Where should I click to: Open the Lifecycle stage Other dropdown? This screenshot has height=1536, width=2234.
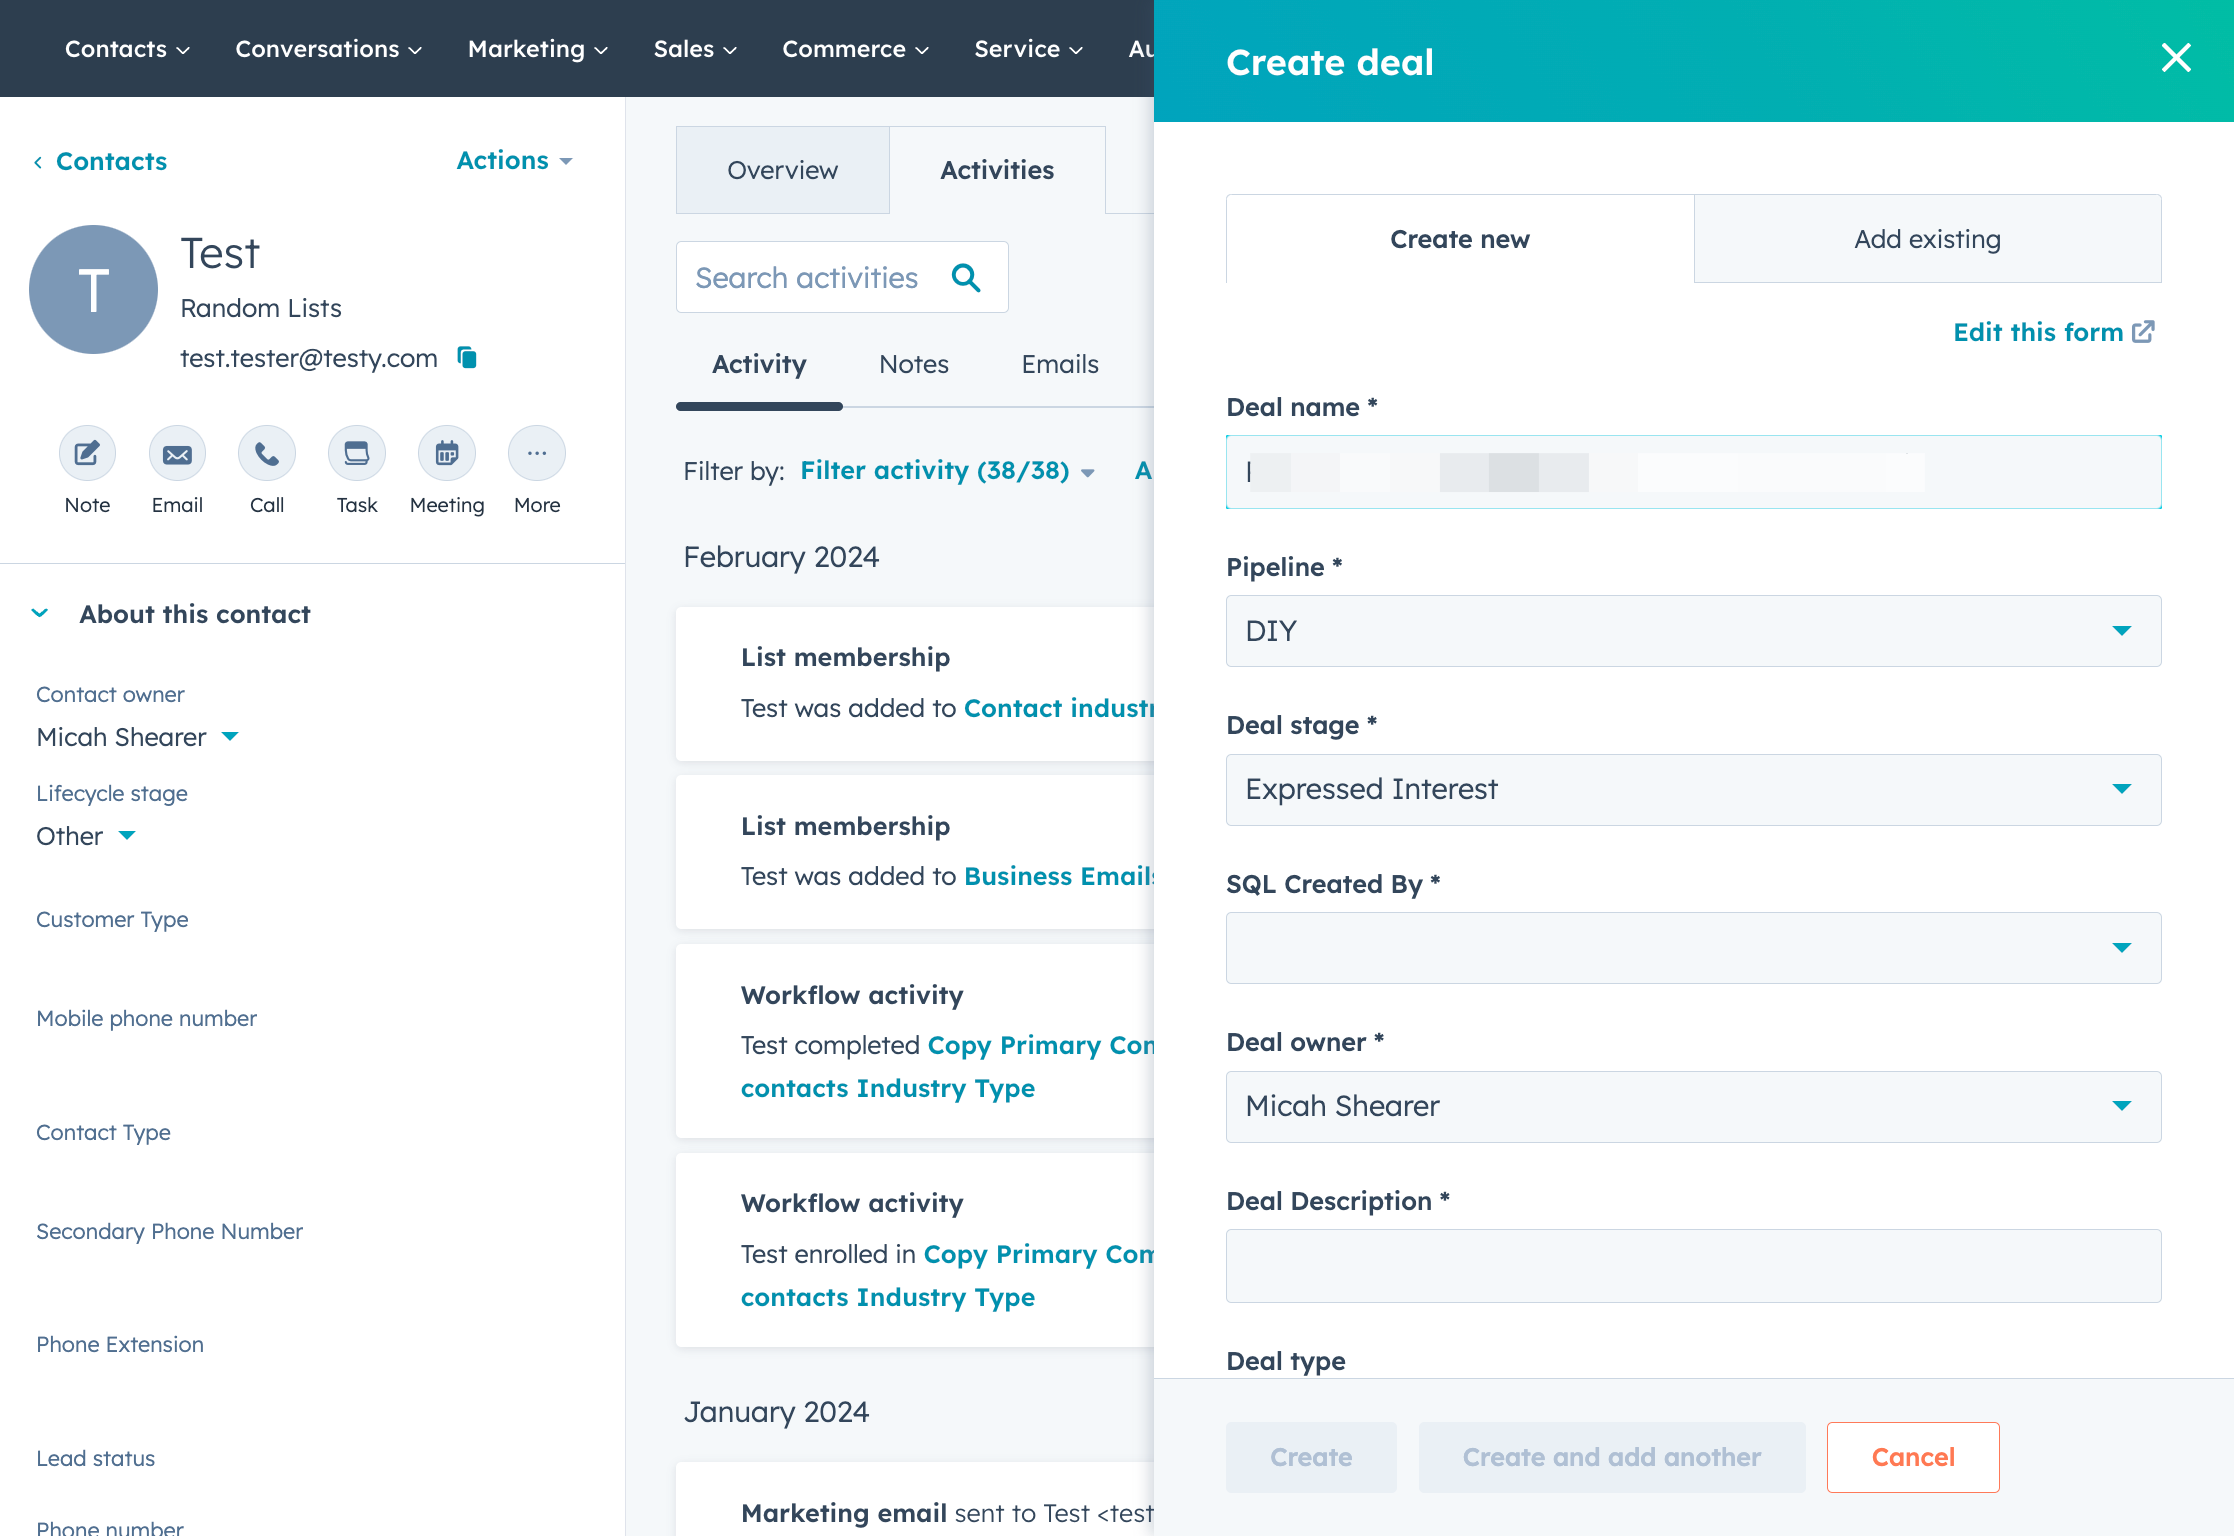tap(86, 836)
